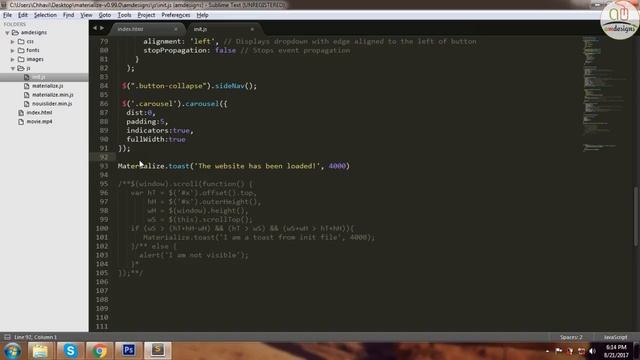Viewport: 640px width, 360px height.
Task: Click the editor vertical scrollbar
Action: [x=636, y=216]
